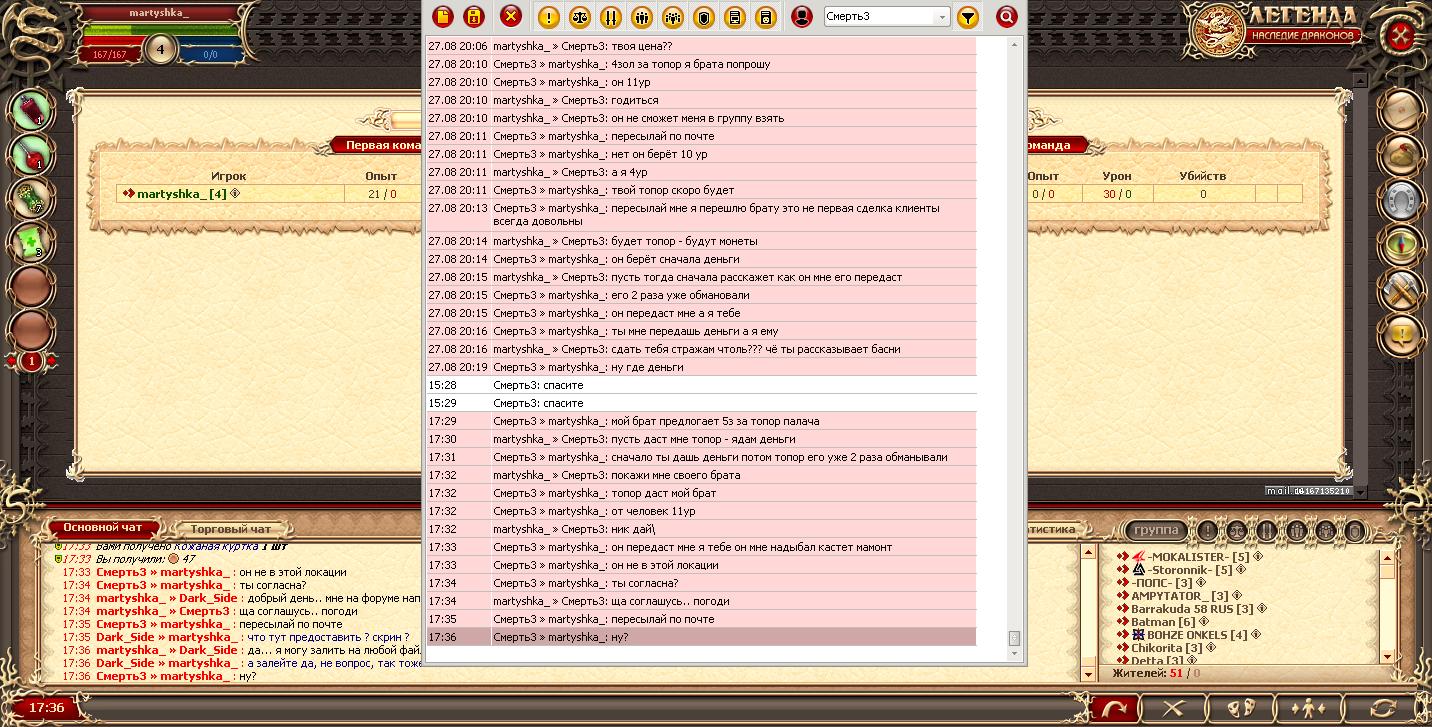The width and height of the screenshot is (1432, 727).
Task: Select player AMPYTATOR_ [3] in the list
Action: [x=1180, y=595]
